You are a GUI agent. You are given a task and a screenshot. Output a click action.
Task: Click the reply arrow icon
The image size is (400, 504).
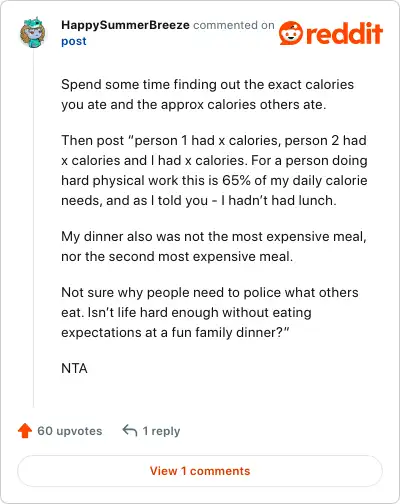coord(130,431)
